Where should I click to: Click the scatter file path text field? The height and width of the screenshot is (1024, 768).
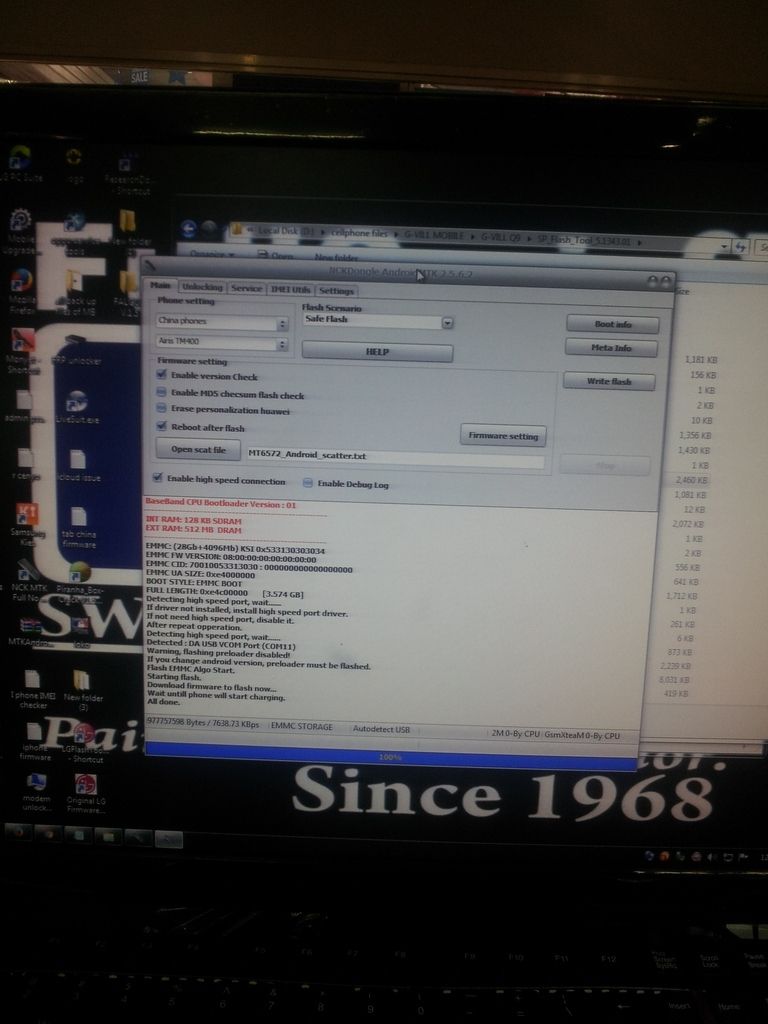(x=395, y=456)
